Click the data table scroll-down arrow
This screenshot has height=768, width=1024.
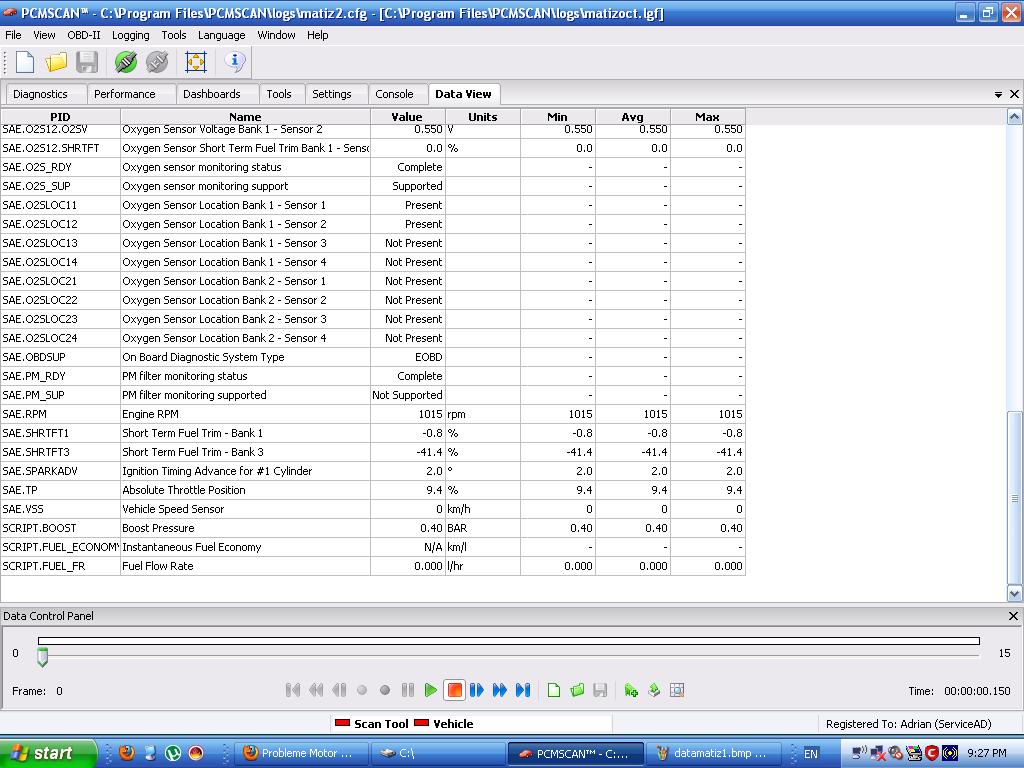click(x=1014, y=594)
